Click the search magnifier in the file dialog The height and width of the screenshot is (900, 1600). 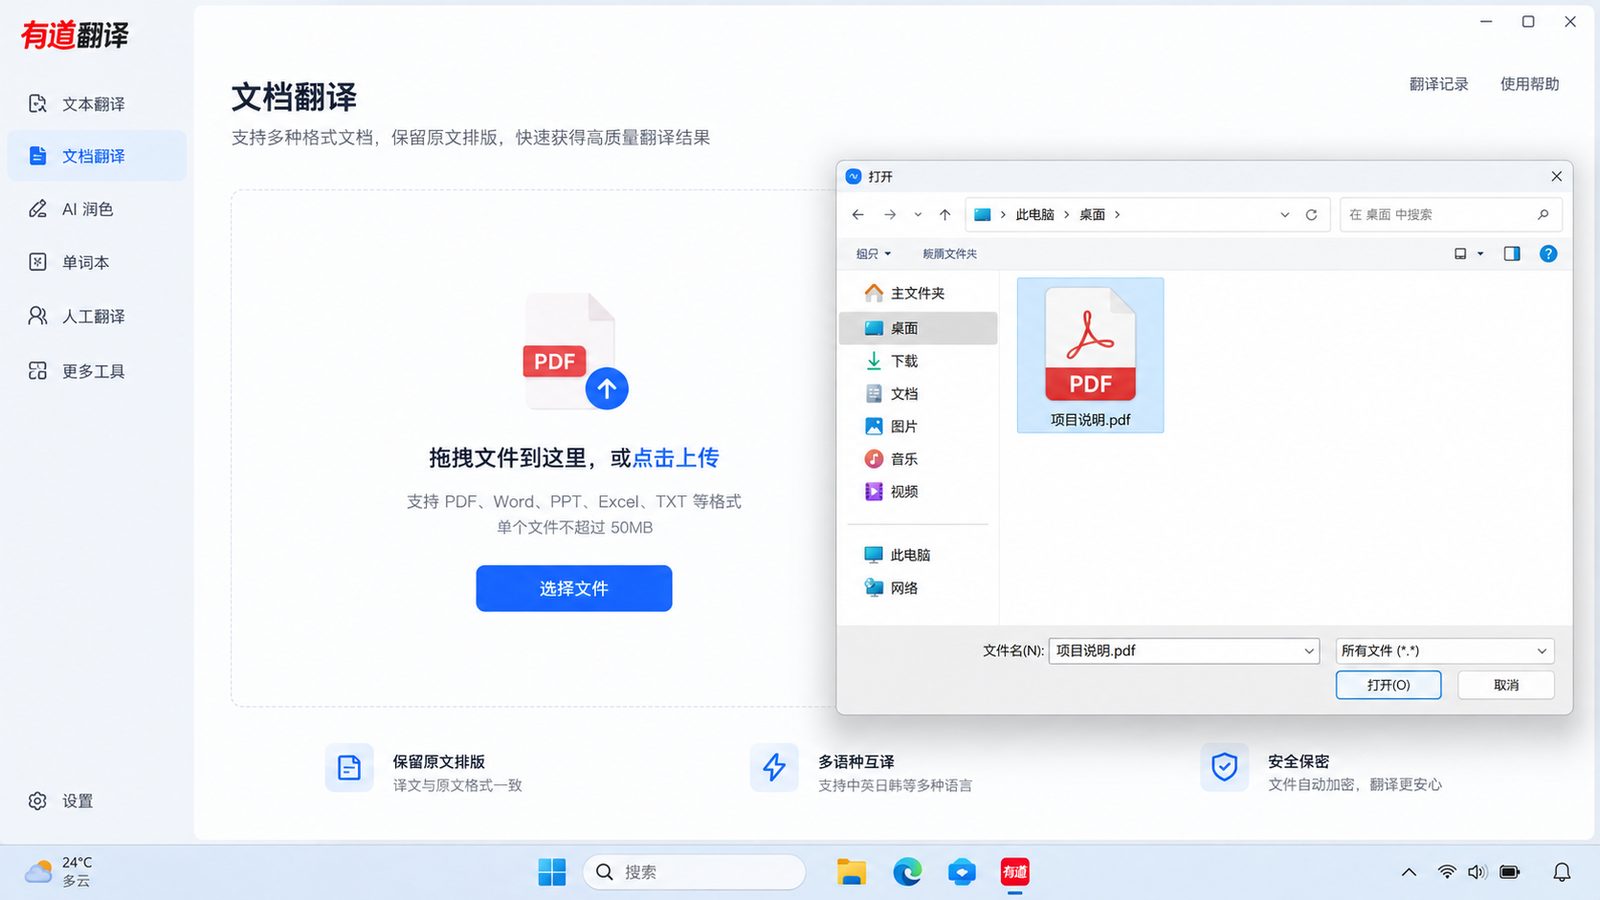click(1543, 215)
